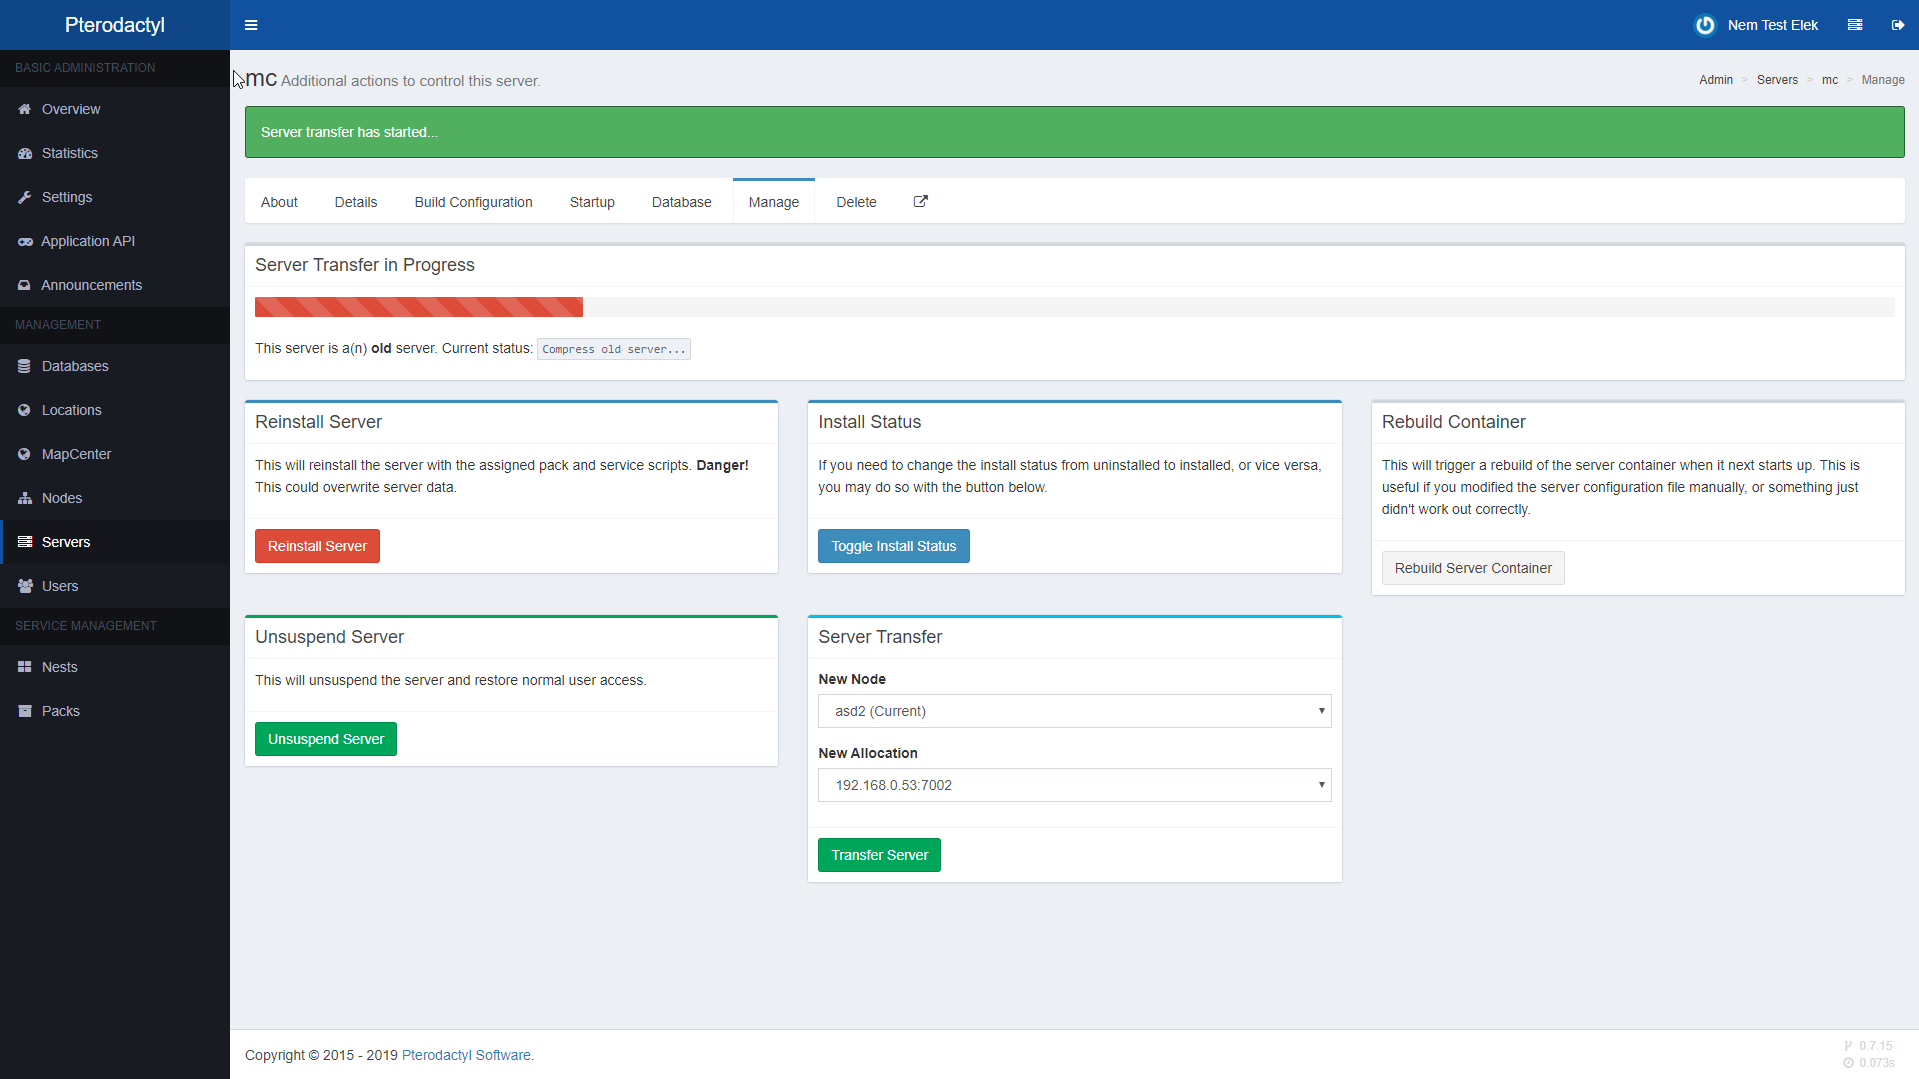Click the green Transfer Server button
The width and height of the screenshot is (1919, 1079).
(879, 855)
